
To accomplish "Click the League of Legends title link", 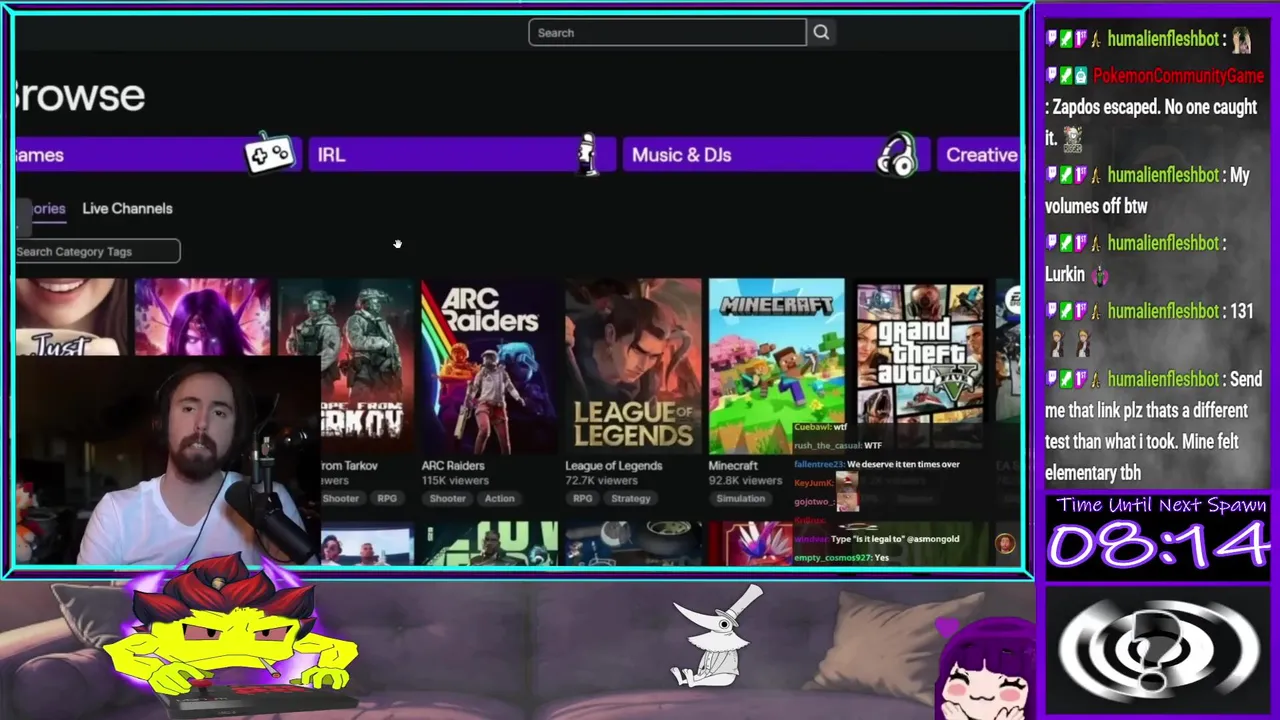I will click(613, 465).
